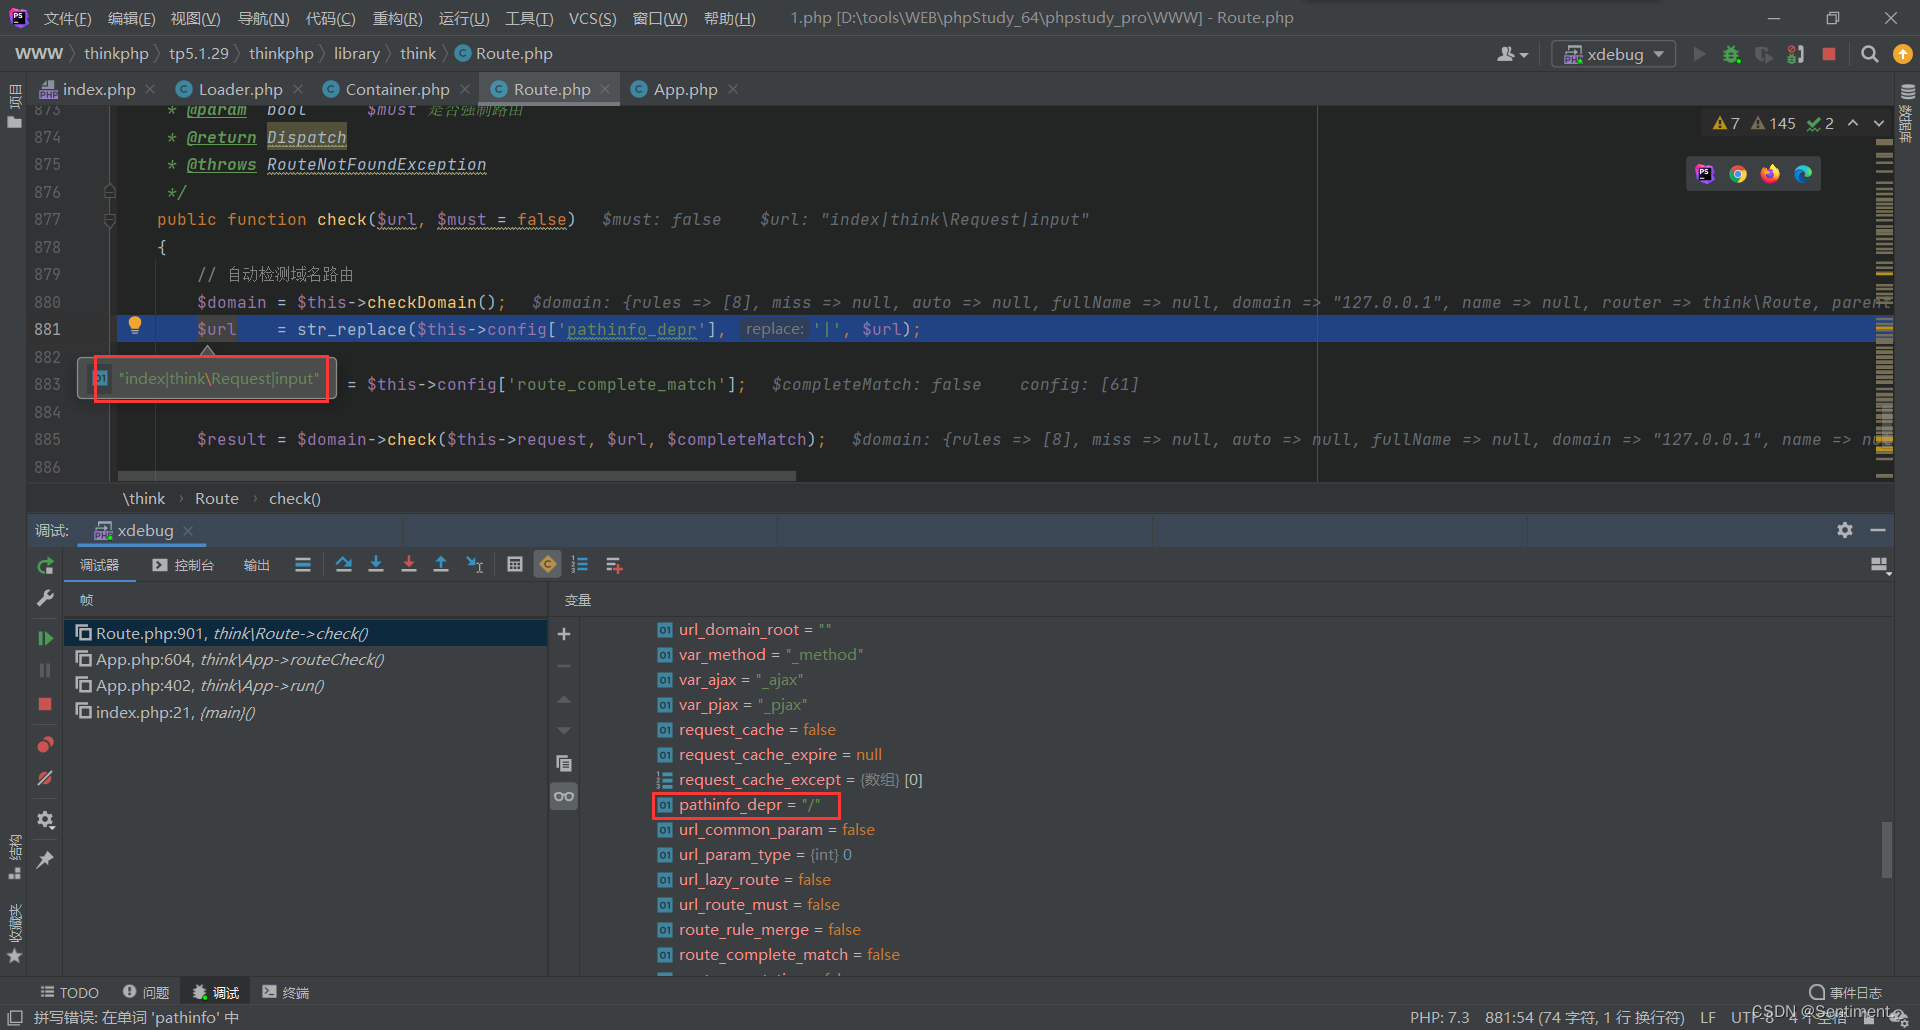Click the tp5.1.29 breadcrumb in navigation bar
This screenshot has width=1920, height=1030.
[199, 54]
